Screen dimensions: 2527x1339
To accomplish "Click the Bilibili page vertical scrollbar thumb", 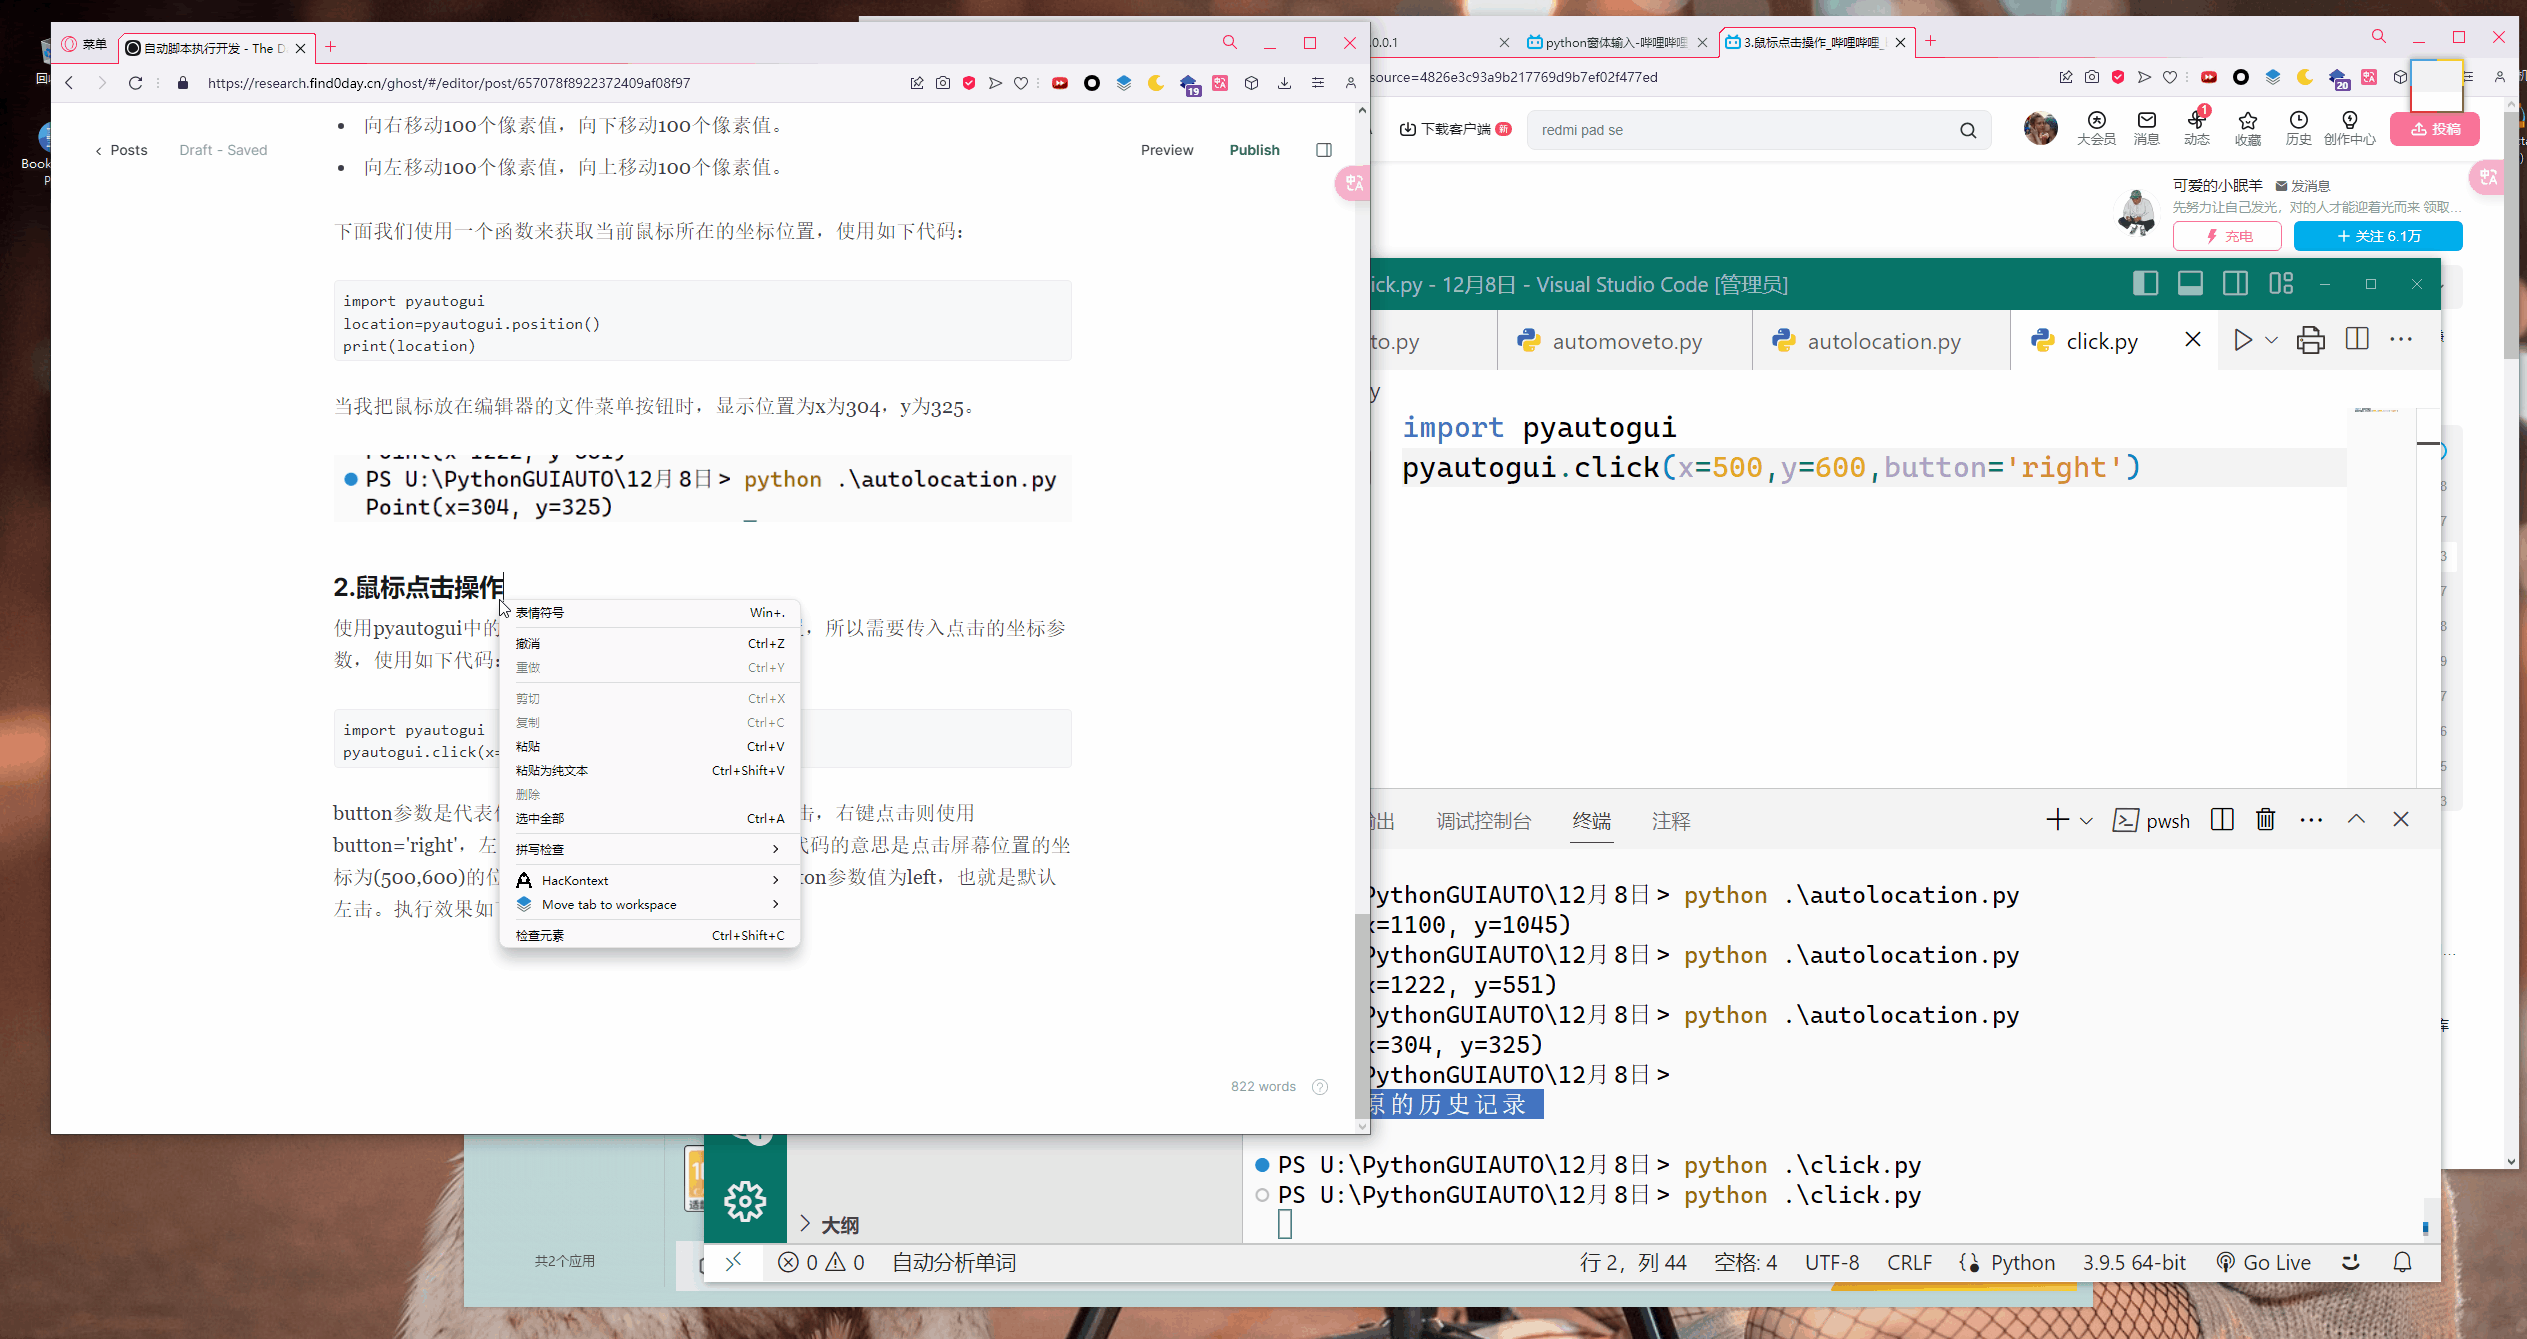I will coord(2511,235).
